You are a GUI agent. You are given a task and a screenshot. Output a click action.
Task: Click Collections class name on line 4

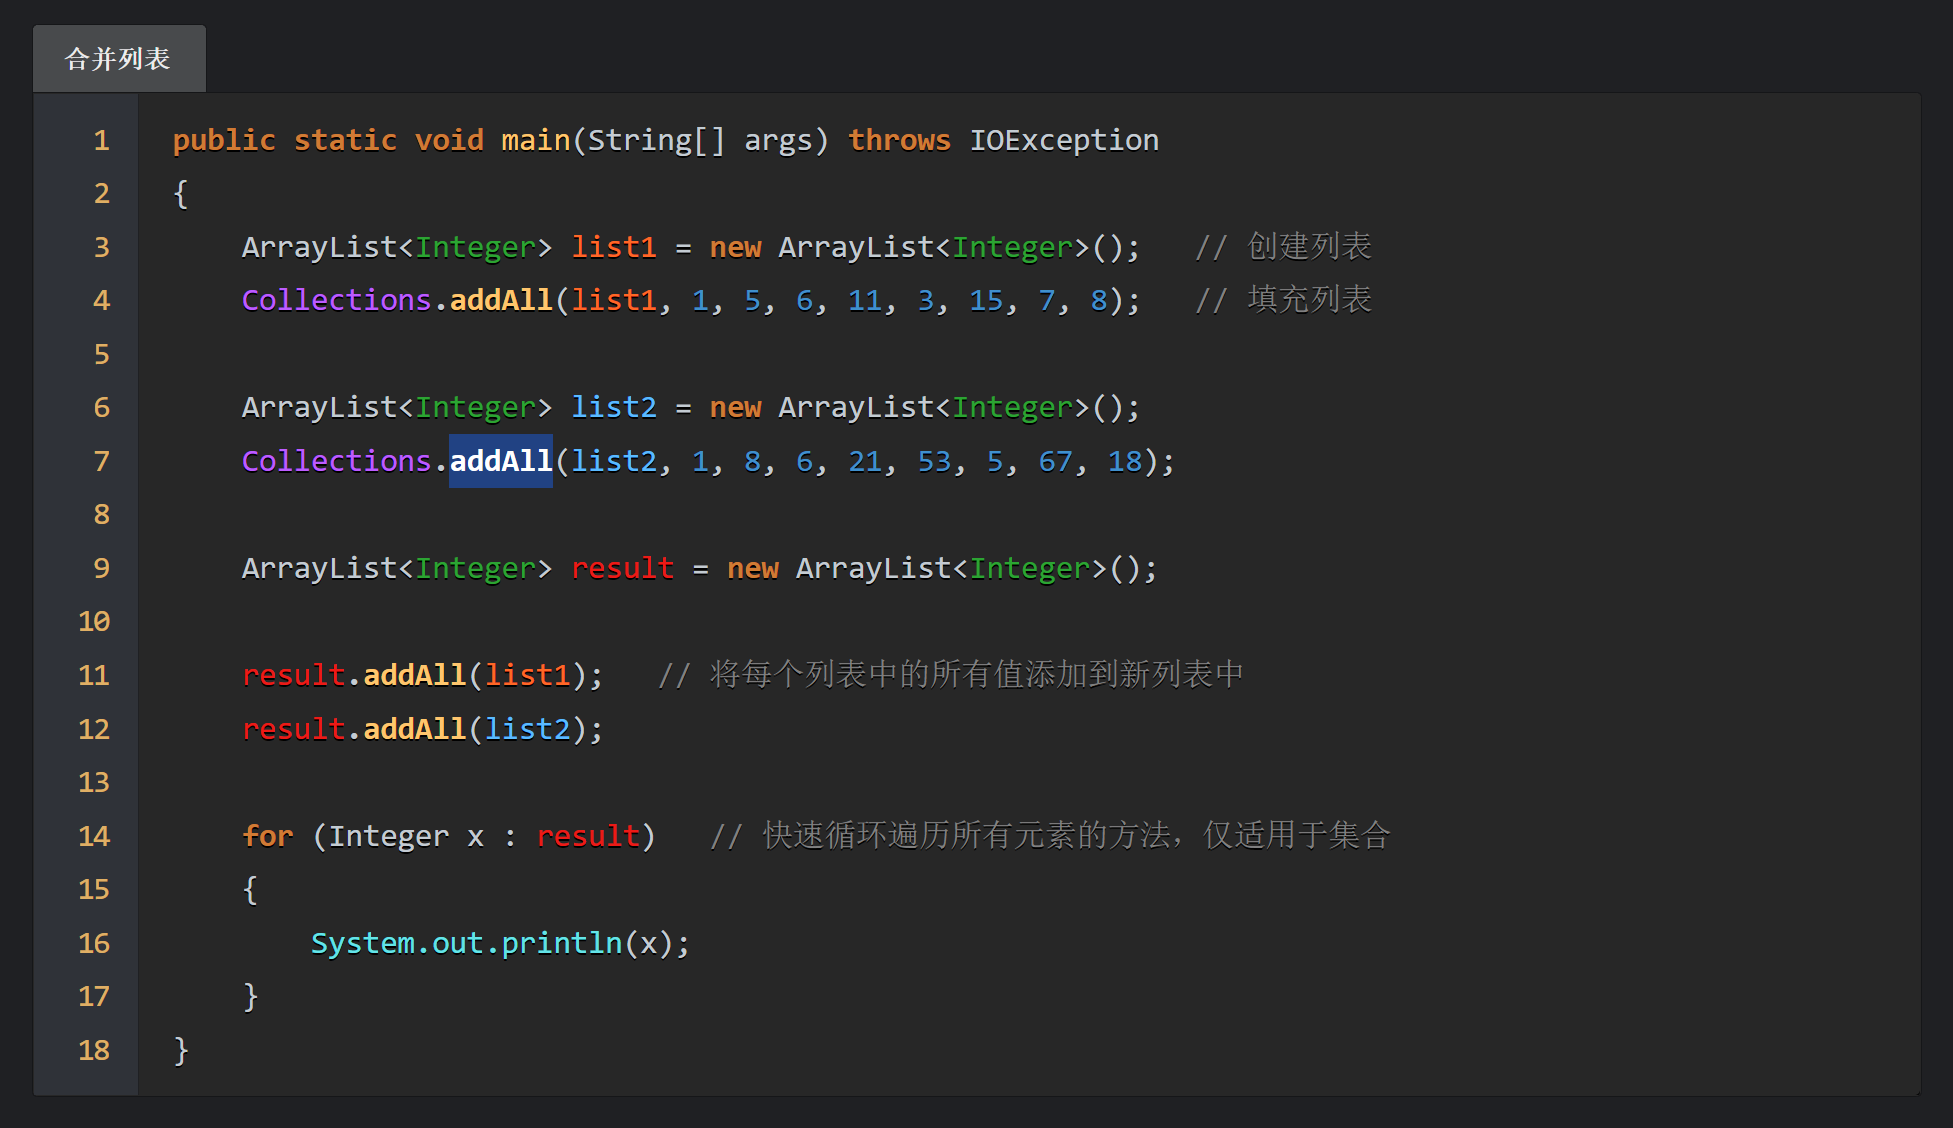(336, 299)
